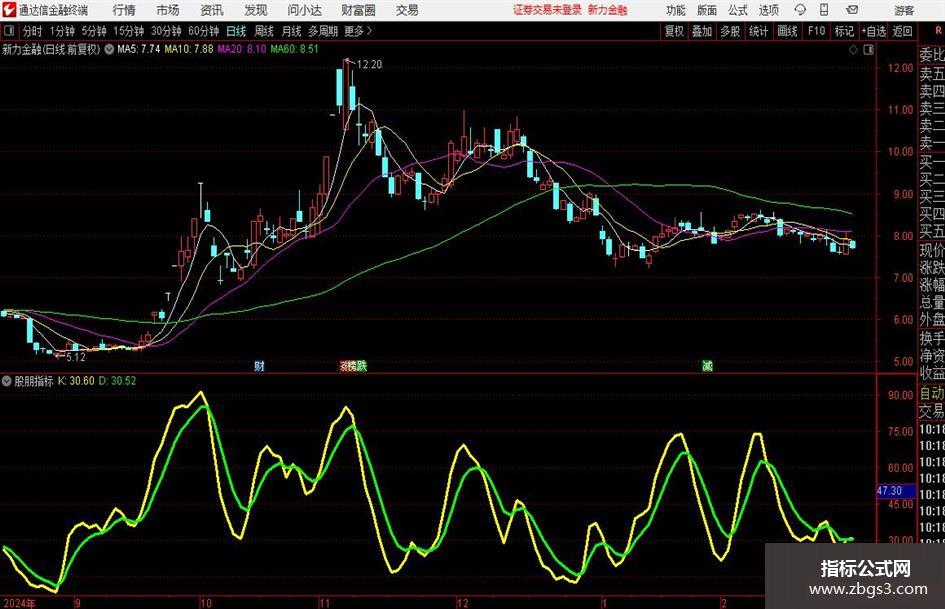This screenshot has height=609, width=945.
Task: Toggle the right panel layout icon in the chart corner
Action: coord(868,50)
